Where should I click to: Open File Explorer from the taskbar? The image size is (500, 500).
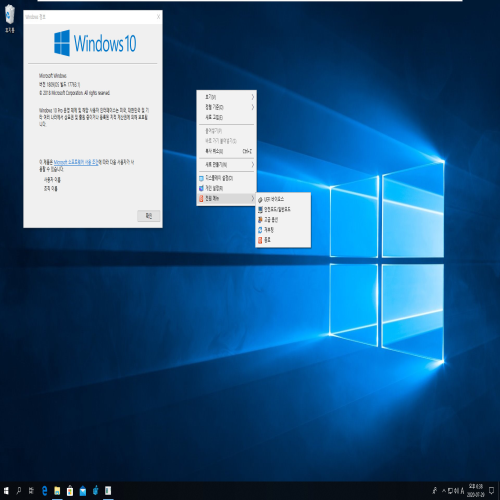click(57, 491)
